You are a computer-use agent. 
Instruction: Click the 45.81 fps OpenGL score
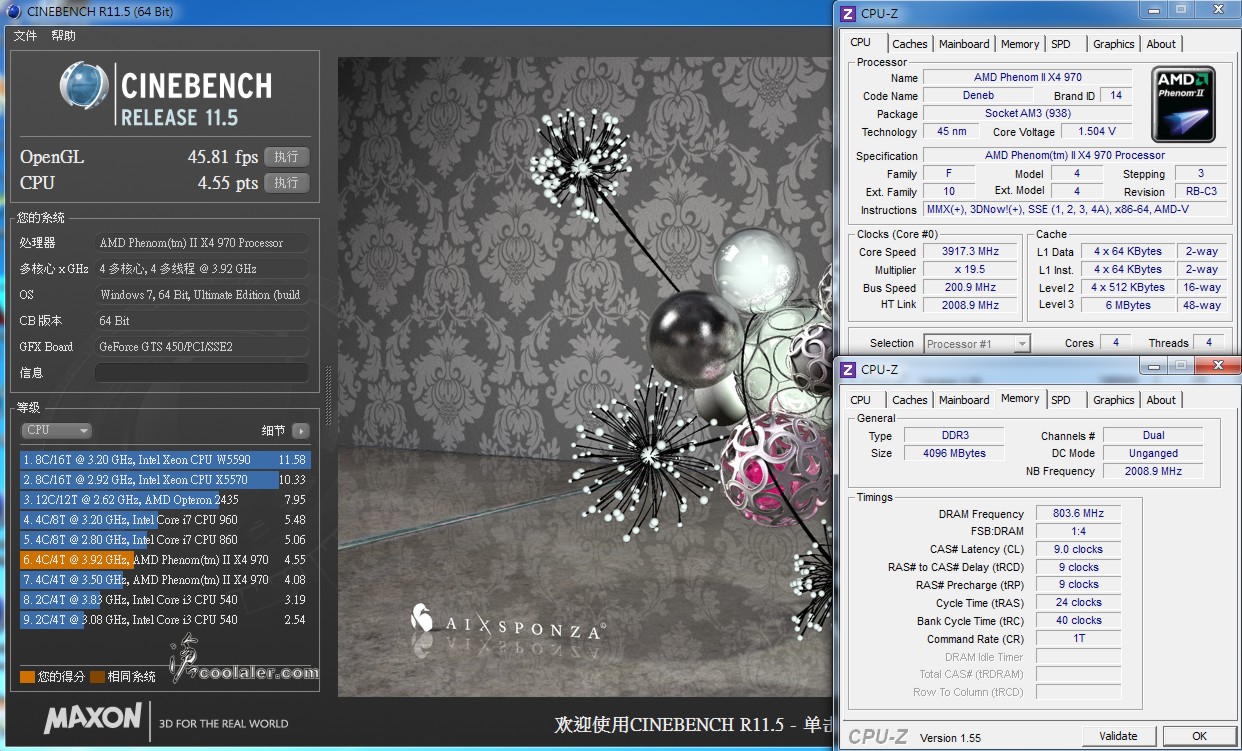click(x=222, y=157)
